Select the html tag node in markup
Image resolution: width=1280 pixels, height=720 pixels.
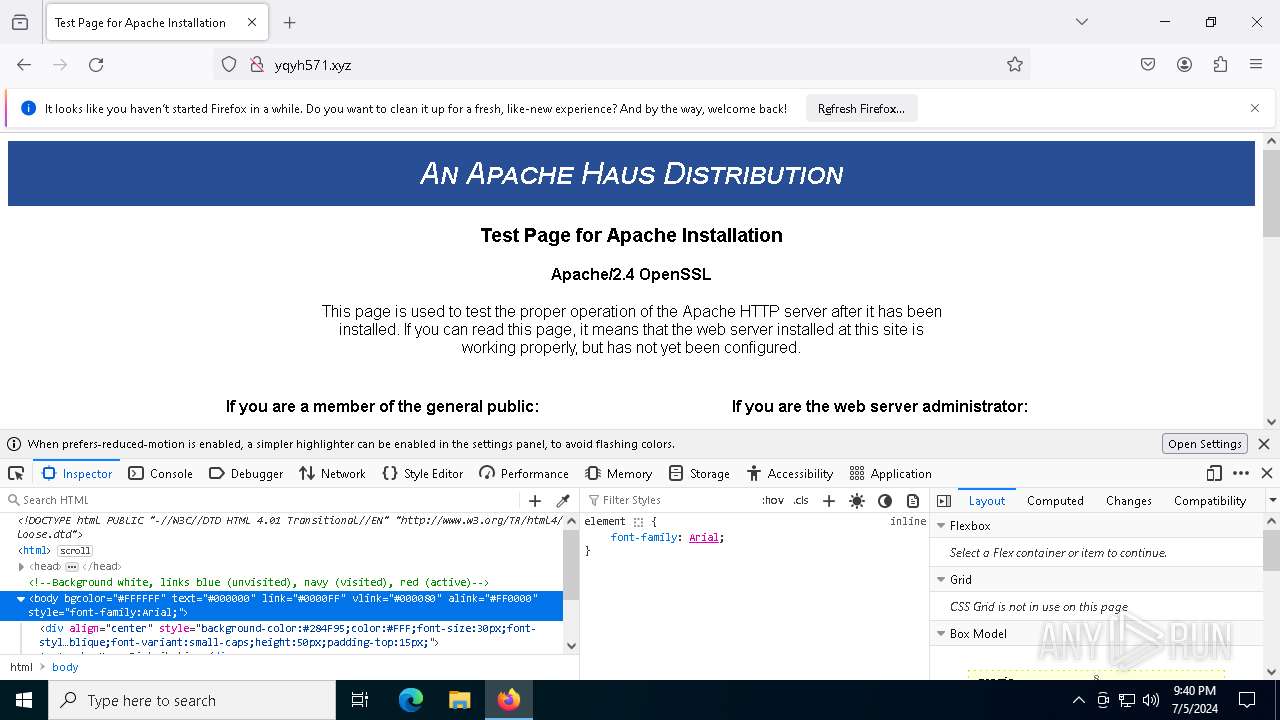point(35,550)
